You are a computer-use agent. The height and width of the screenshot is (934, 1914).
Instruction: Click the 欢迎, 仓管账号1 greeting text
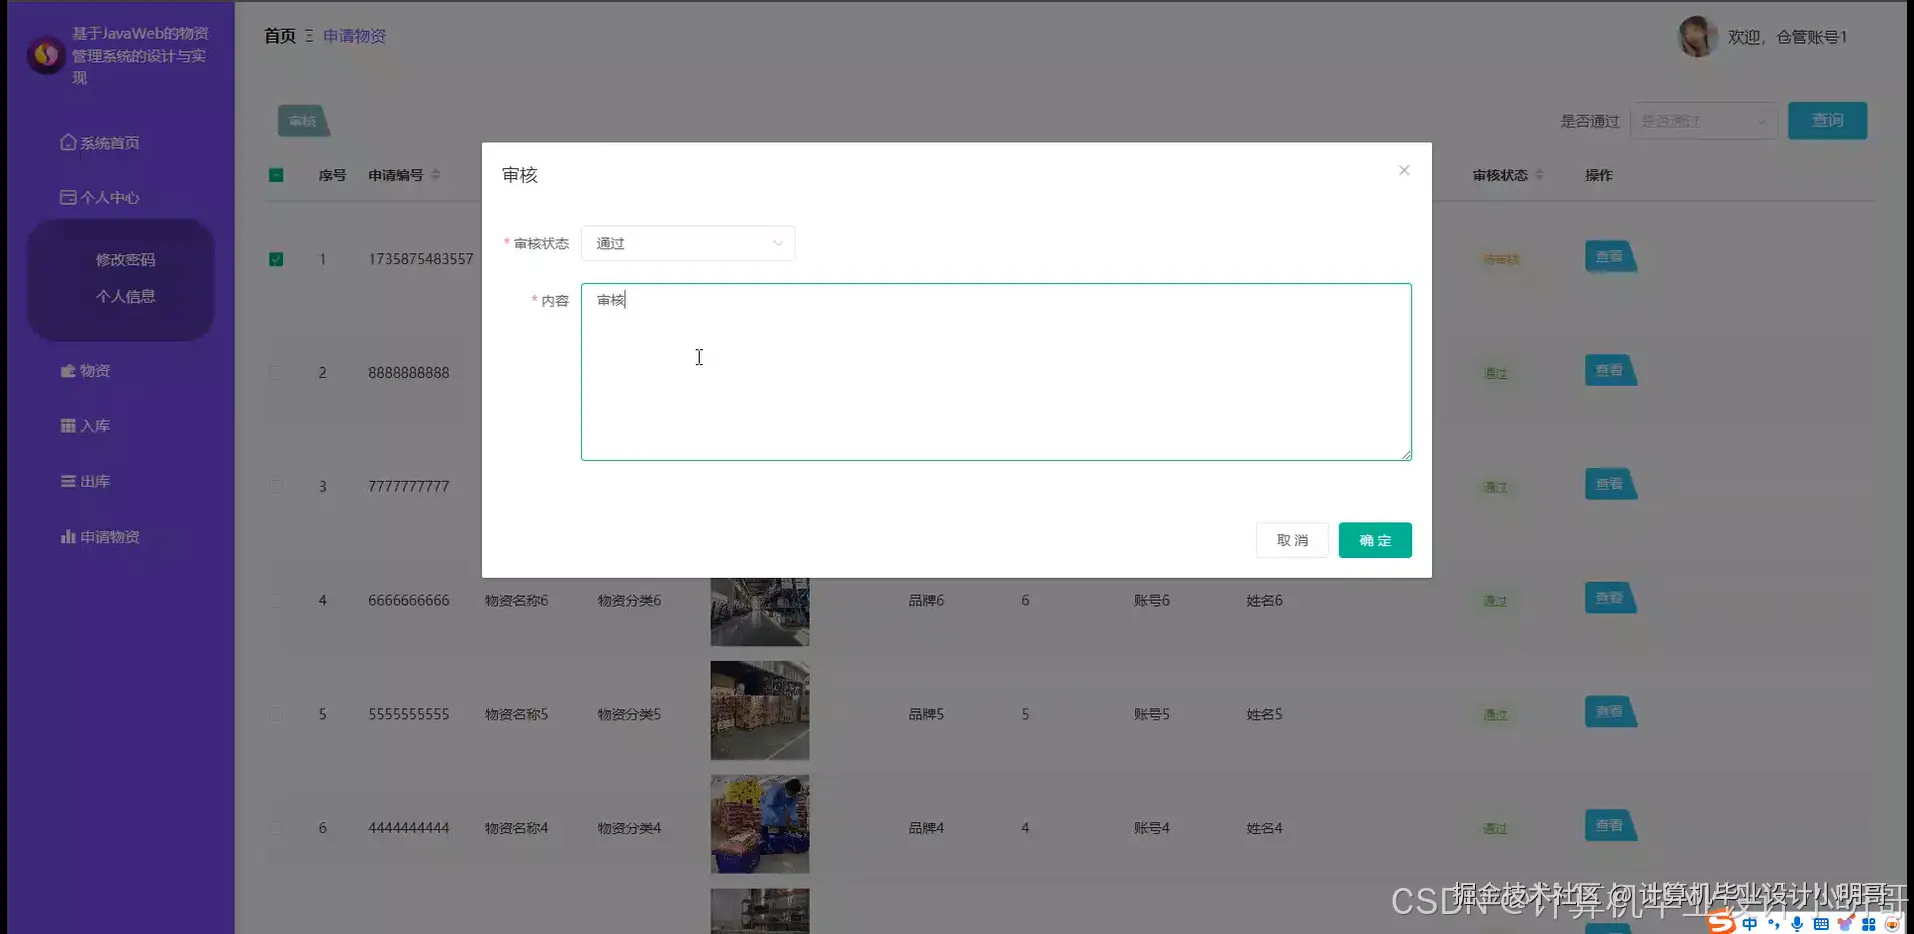click(x=1788, y=37)
